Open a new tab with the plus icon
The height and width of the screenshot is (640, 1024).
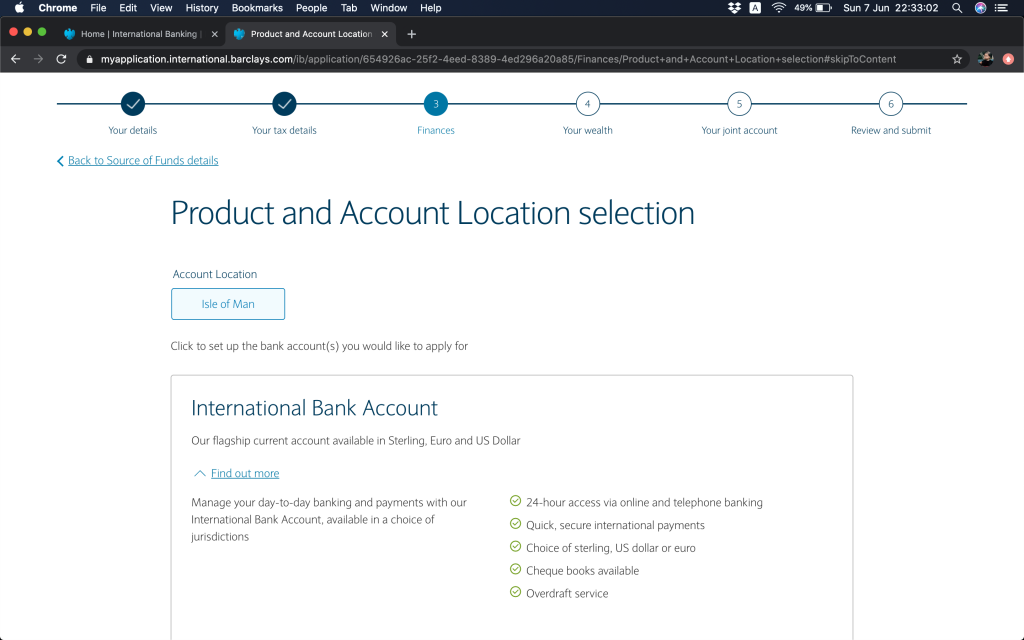[x=411, y=34]
